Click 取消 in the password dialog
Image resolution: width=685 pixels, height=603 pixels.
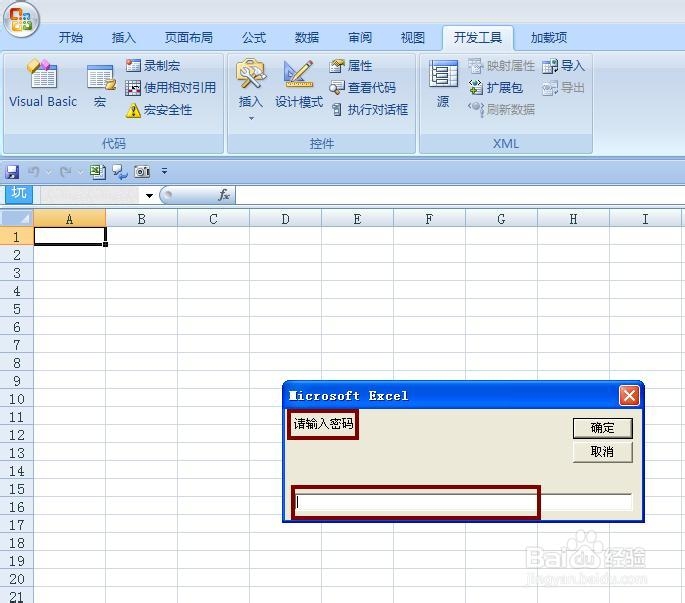click(x=602, y=452)
